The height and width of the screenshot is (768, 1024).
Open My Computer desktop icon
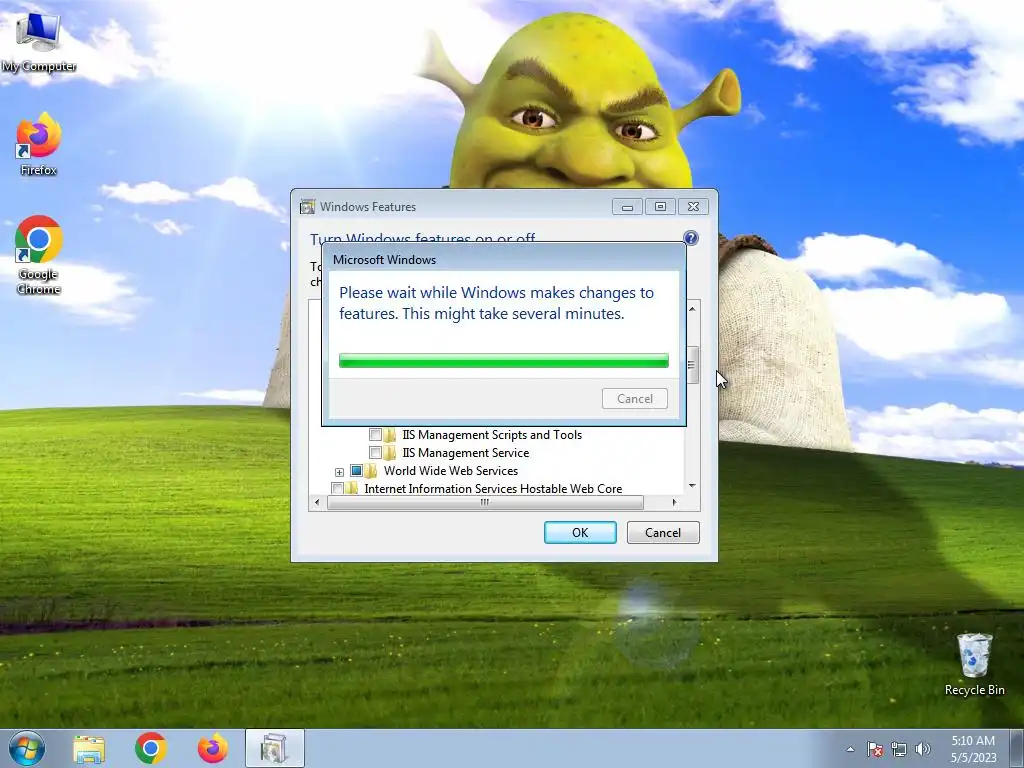38,42
